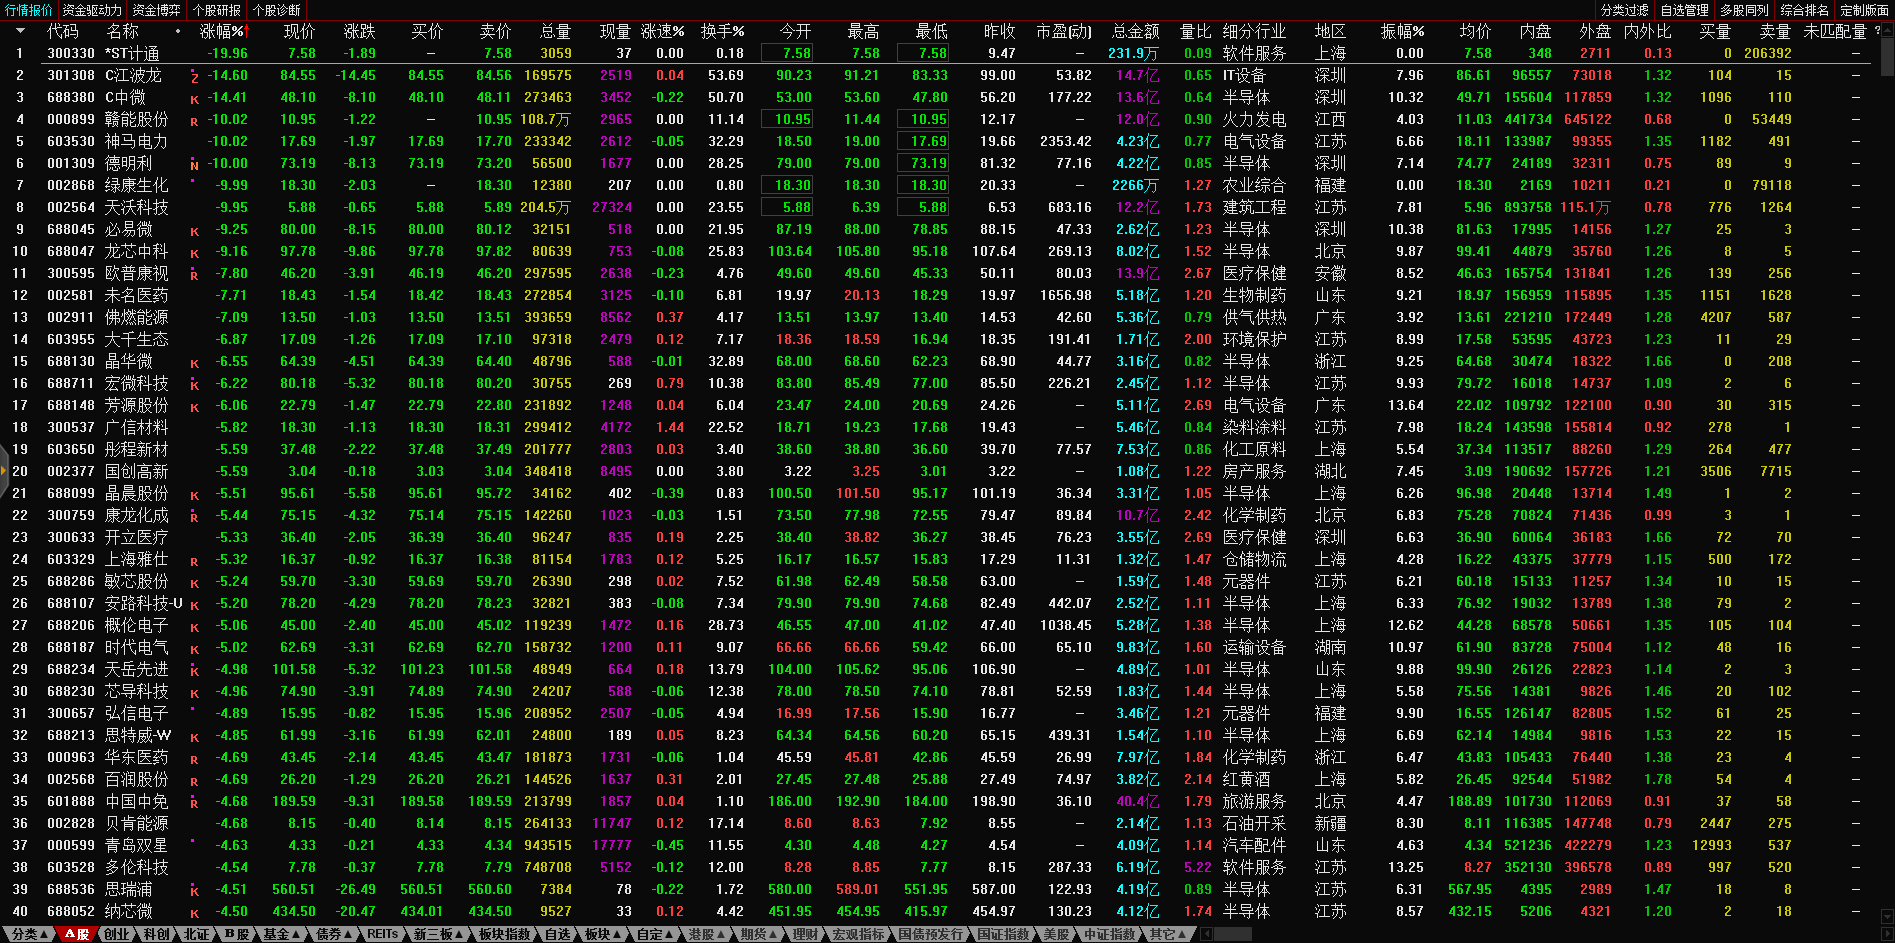Open the 板块 dropdown tab
Viewport: 1895px width, 943px height.
coord(602,934)
